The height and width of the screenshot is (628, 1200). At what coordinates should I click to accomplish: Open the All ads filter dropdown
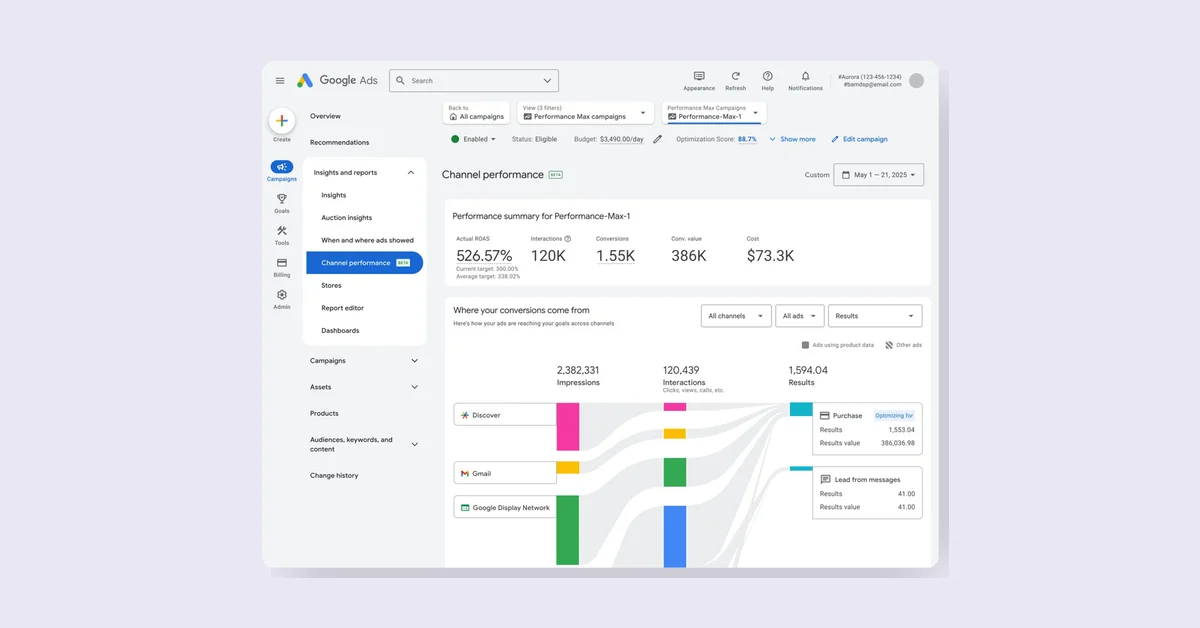tap(800, 316)
